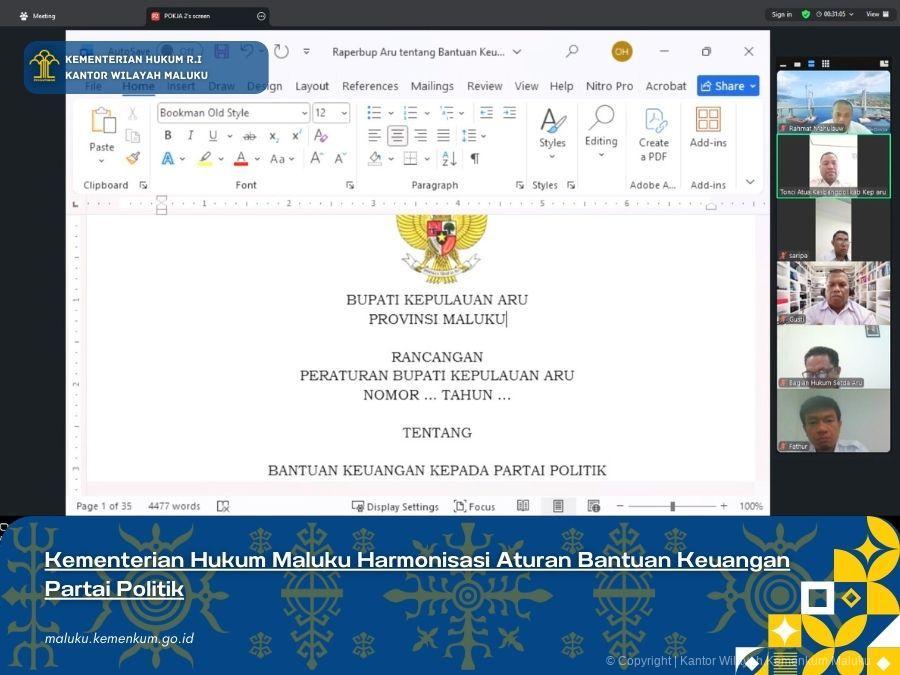Apply Italic formatting
The height and width of the screenshot is (675, 900).
coord(190,135)
